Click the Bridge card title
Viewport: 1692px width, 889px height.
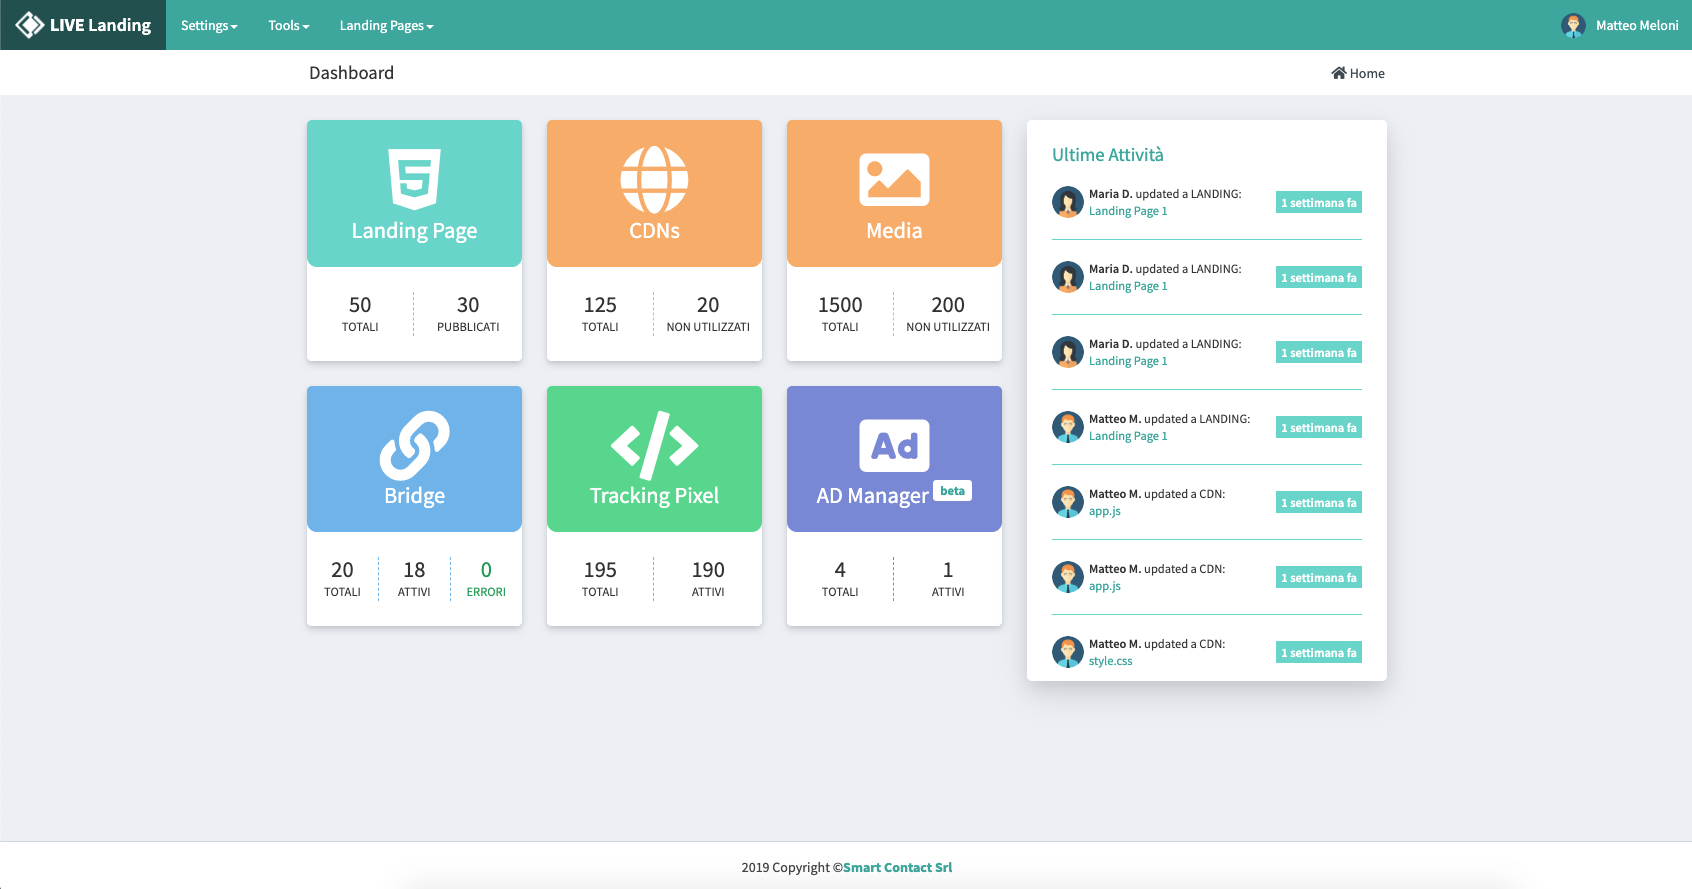pyautogui.click(x=414, y=496)
